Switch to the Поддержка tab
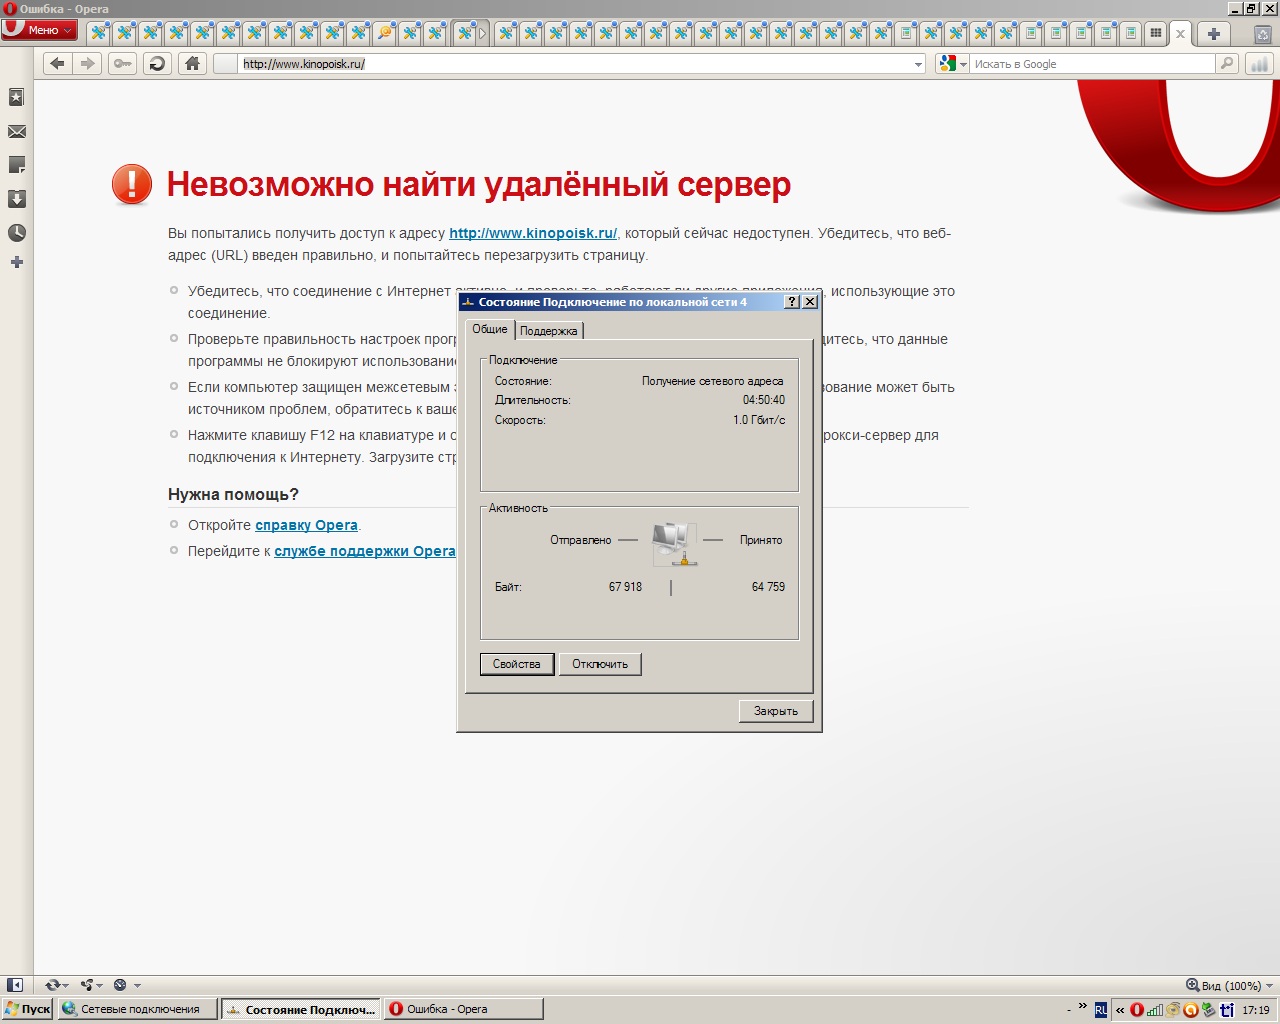 pos(548,330)
